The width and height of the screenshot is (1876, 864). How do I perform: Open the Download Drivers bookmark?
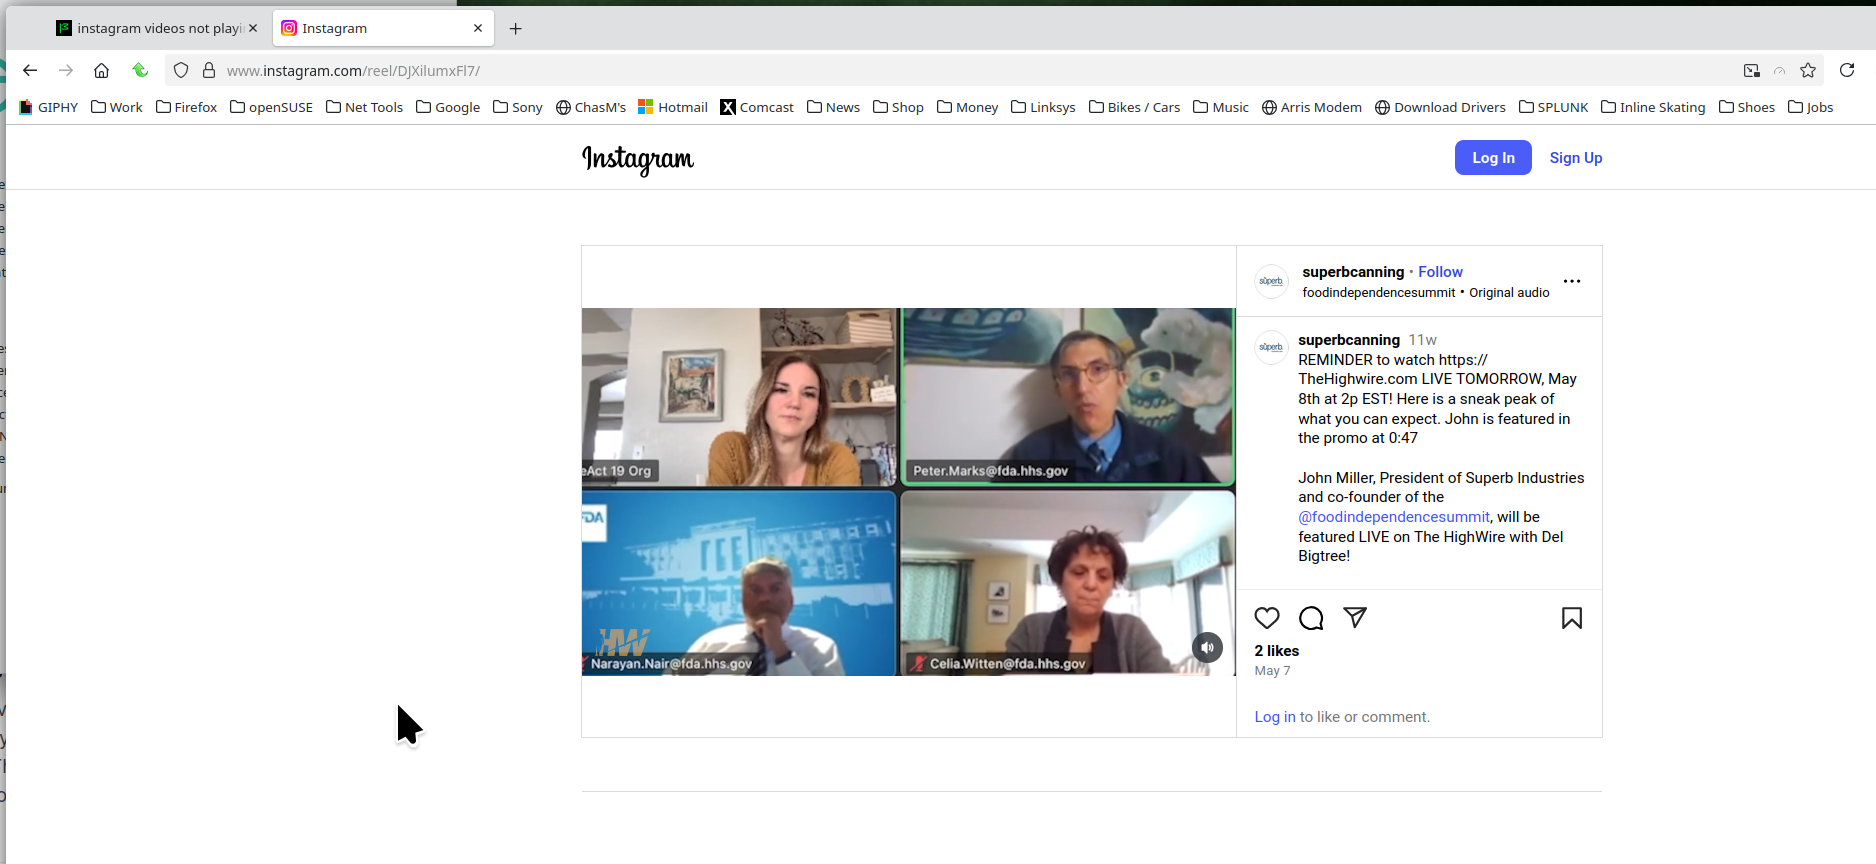pos(1440,107)
